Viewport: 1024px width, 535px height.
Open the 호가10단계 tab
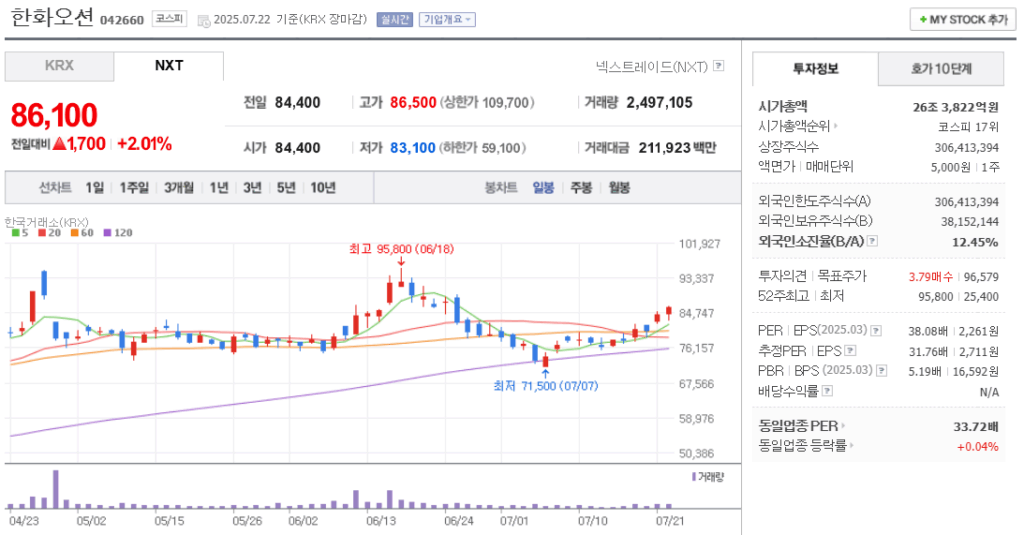[x=941, y=69]
